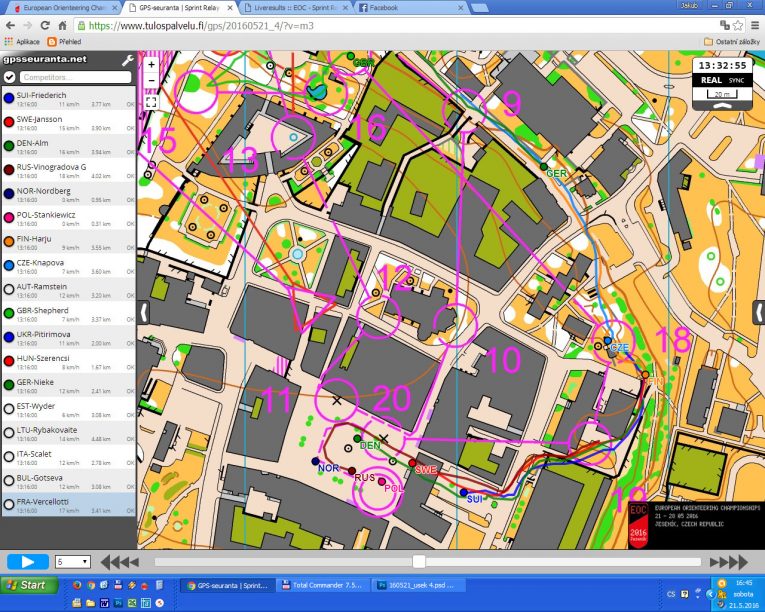765x612 pixels.
Task: Toggle visibility of DEN-Alm green marker
Action: [9, 146]
